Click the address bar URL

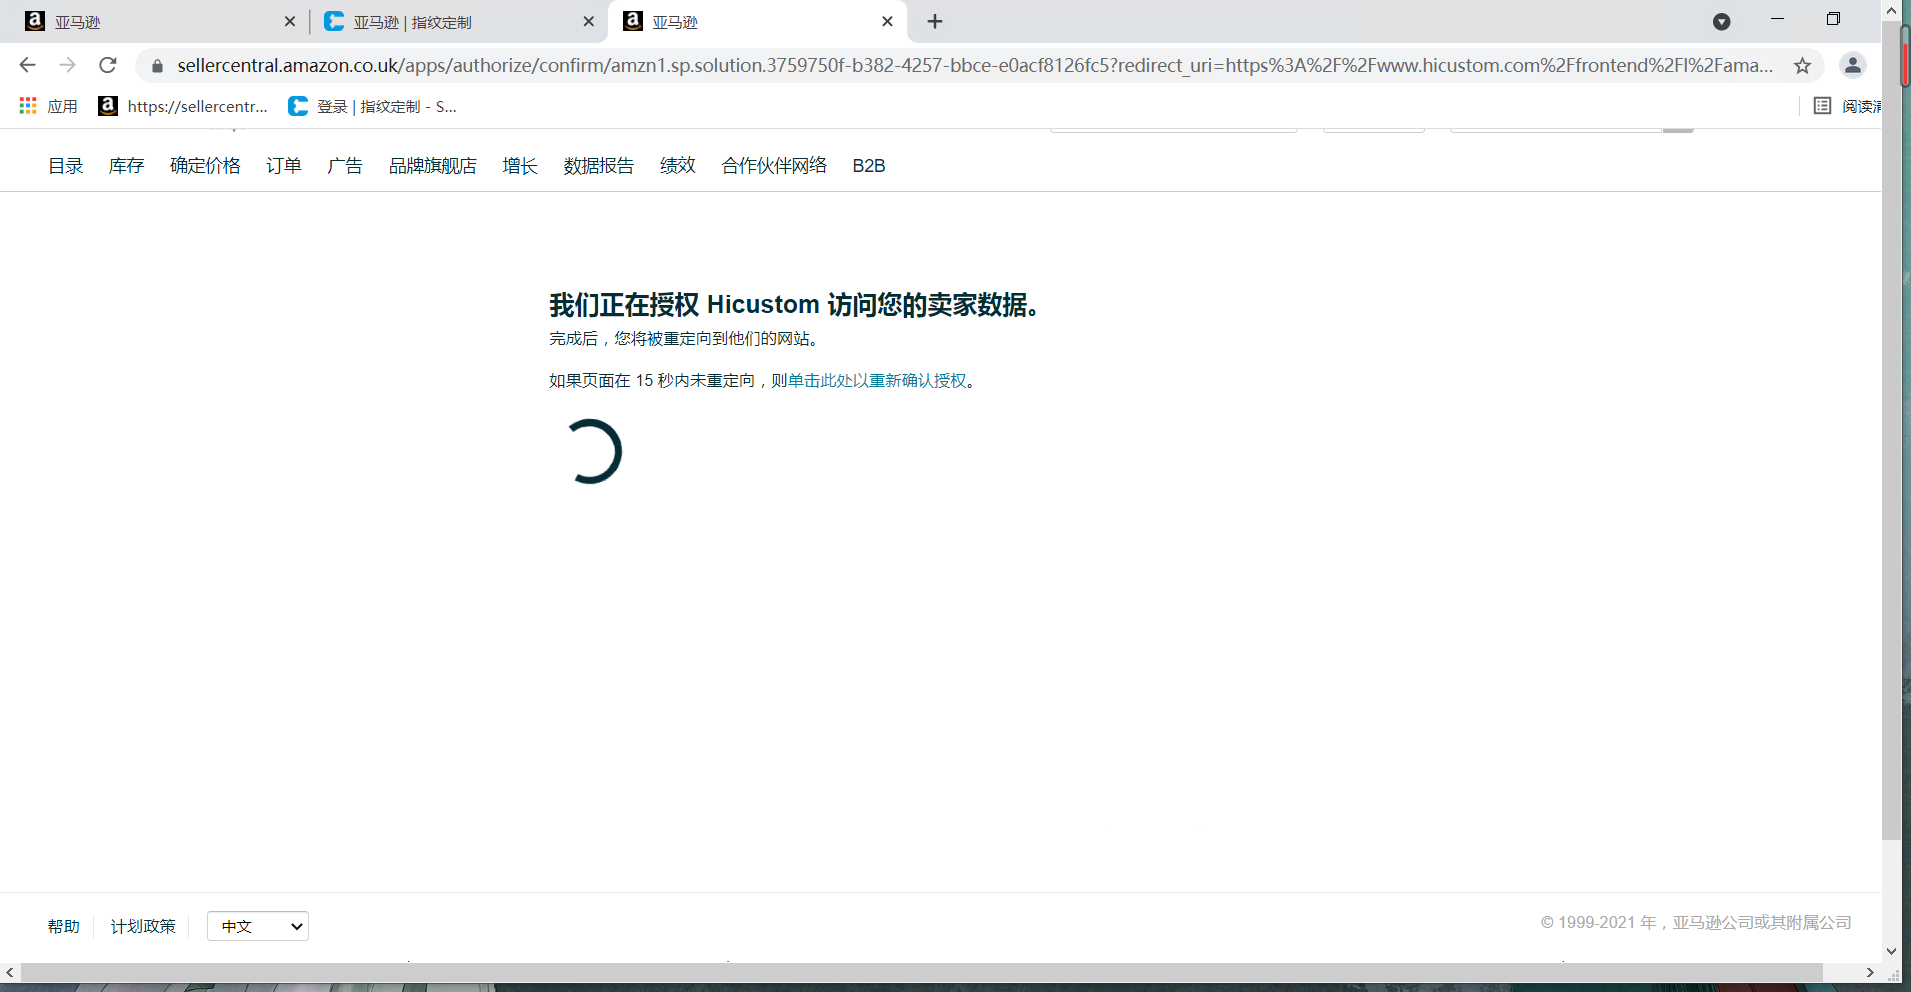tap(975, 66)
